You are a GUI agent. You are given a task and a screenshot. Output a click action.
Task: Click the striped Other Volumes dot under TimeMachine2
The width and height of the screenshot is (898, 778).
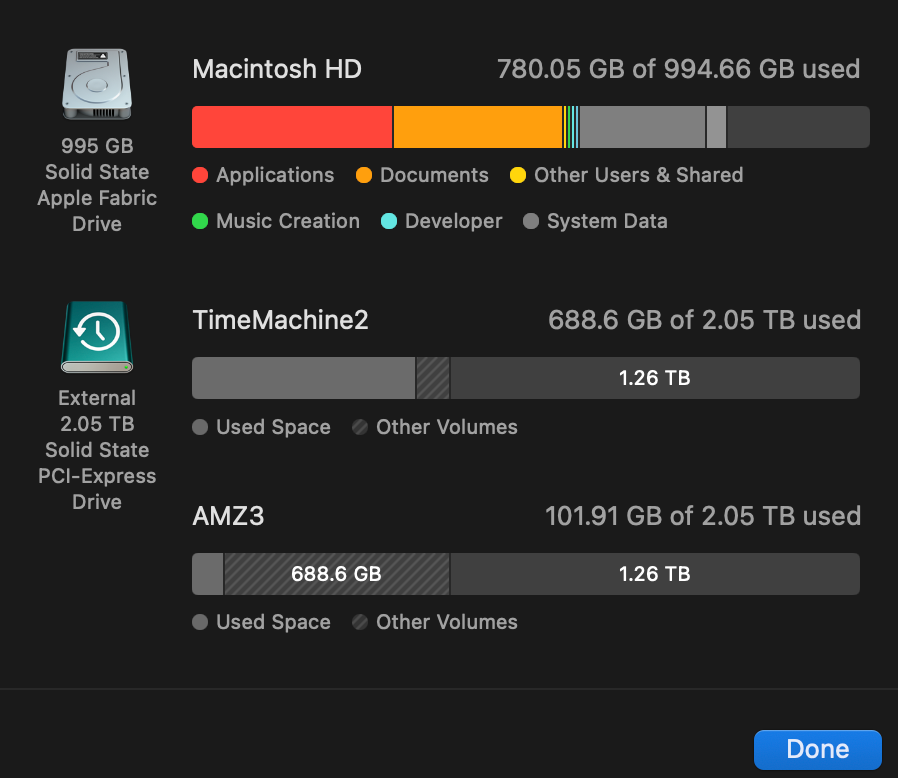point(360,428)
